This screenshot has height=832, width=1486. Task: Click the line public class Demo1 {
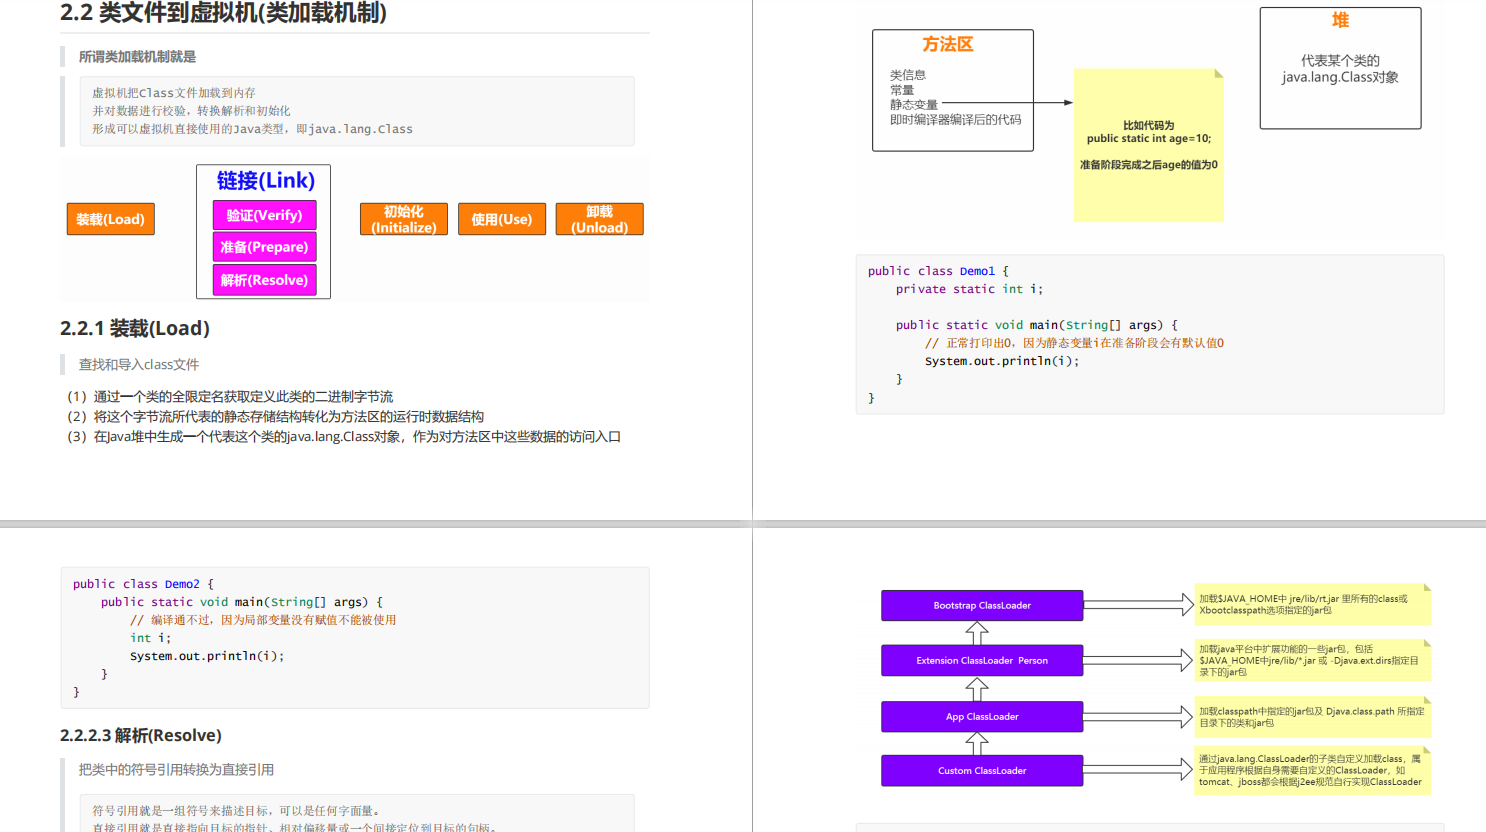(x=938, y=271)
